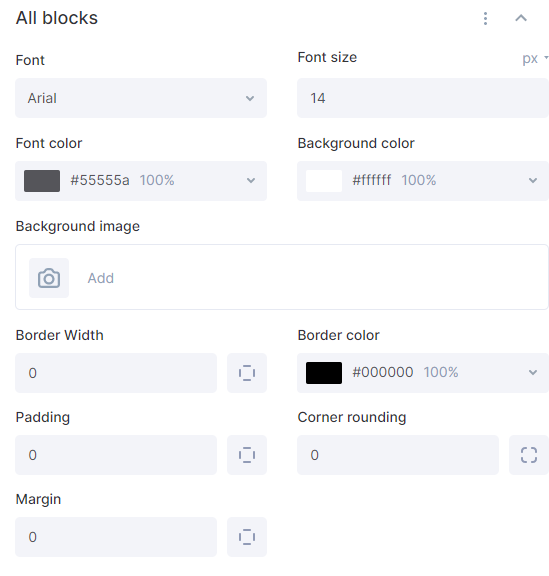
Task: Click the Font size field showing 14
Action: [423, 98]
